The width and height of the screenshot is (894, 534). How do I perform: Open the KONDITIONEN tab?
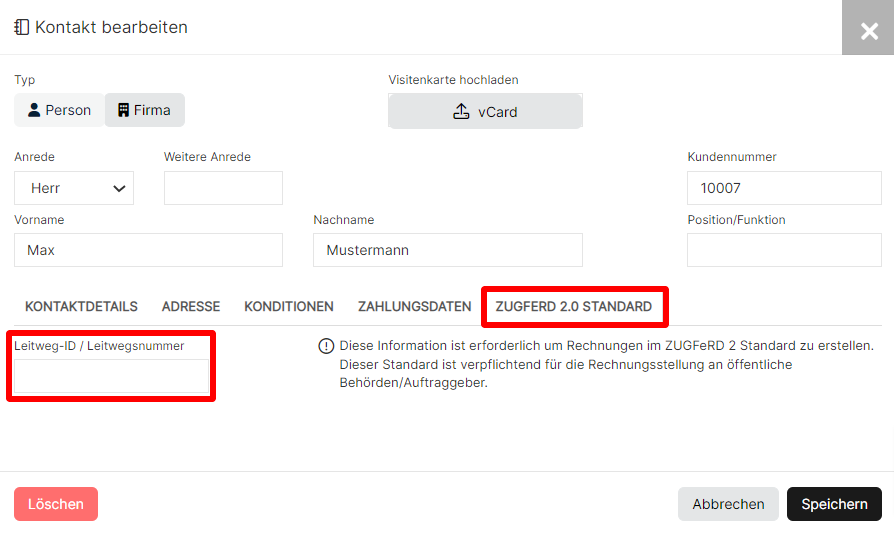tap(289, 307)
